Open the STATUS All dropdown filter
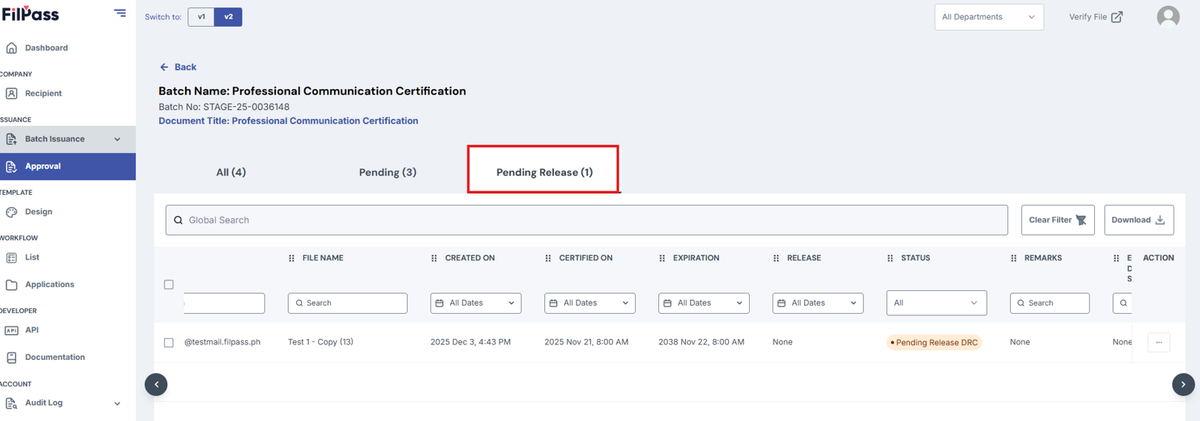 pyautogui.click(x=937, y=302)
